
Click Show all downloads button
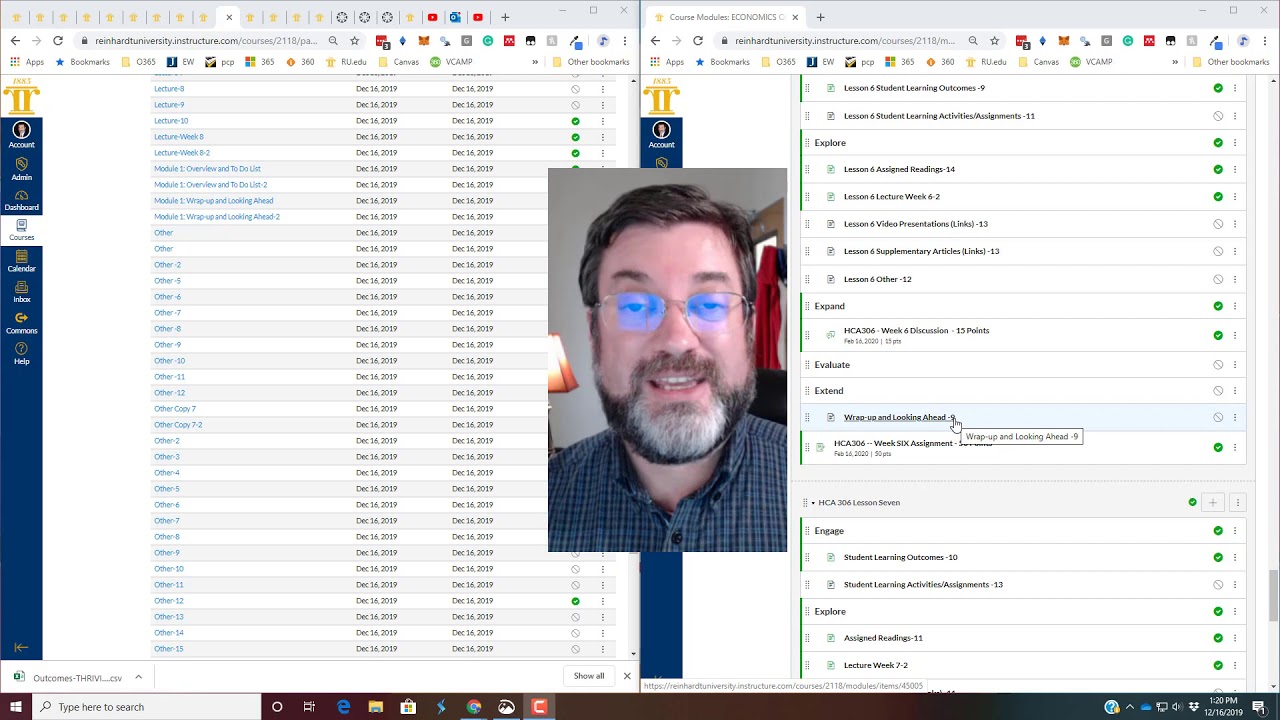[589, 676]
